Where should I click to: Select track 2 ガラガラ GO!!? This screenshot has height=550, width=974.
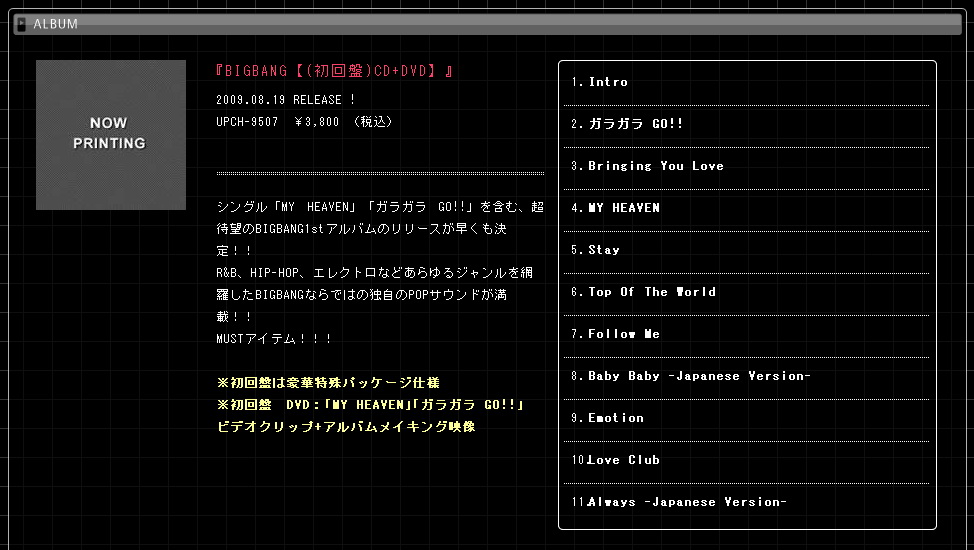(x=627, y=124)
